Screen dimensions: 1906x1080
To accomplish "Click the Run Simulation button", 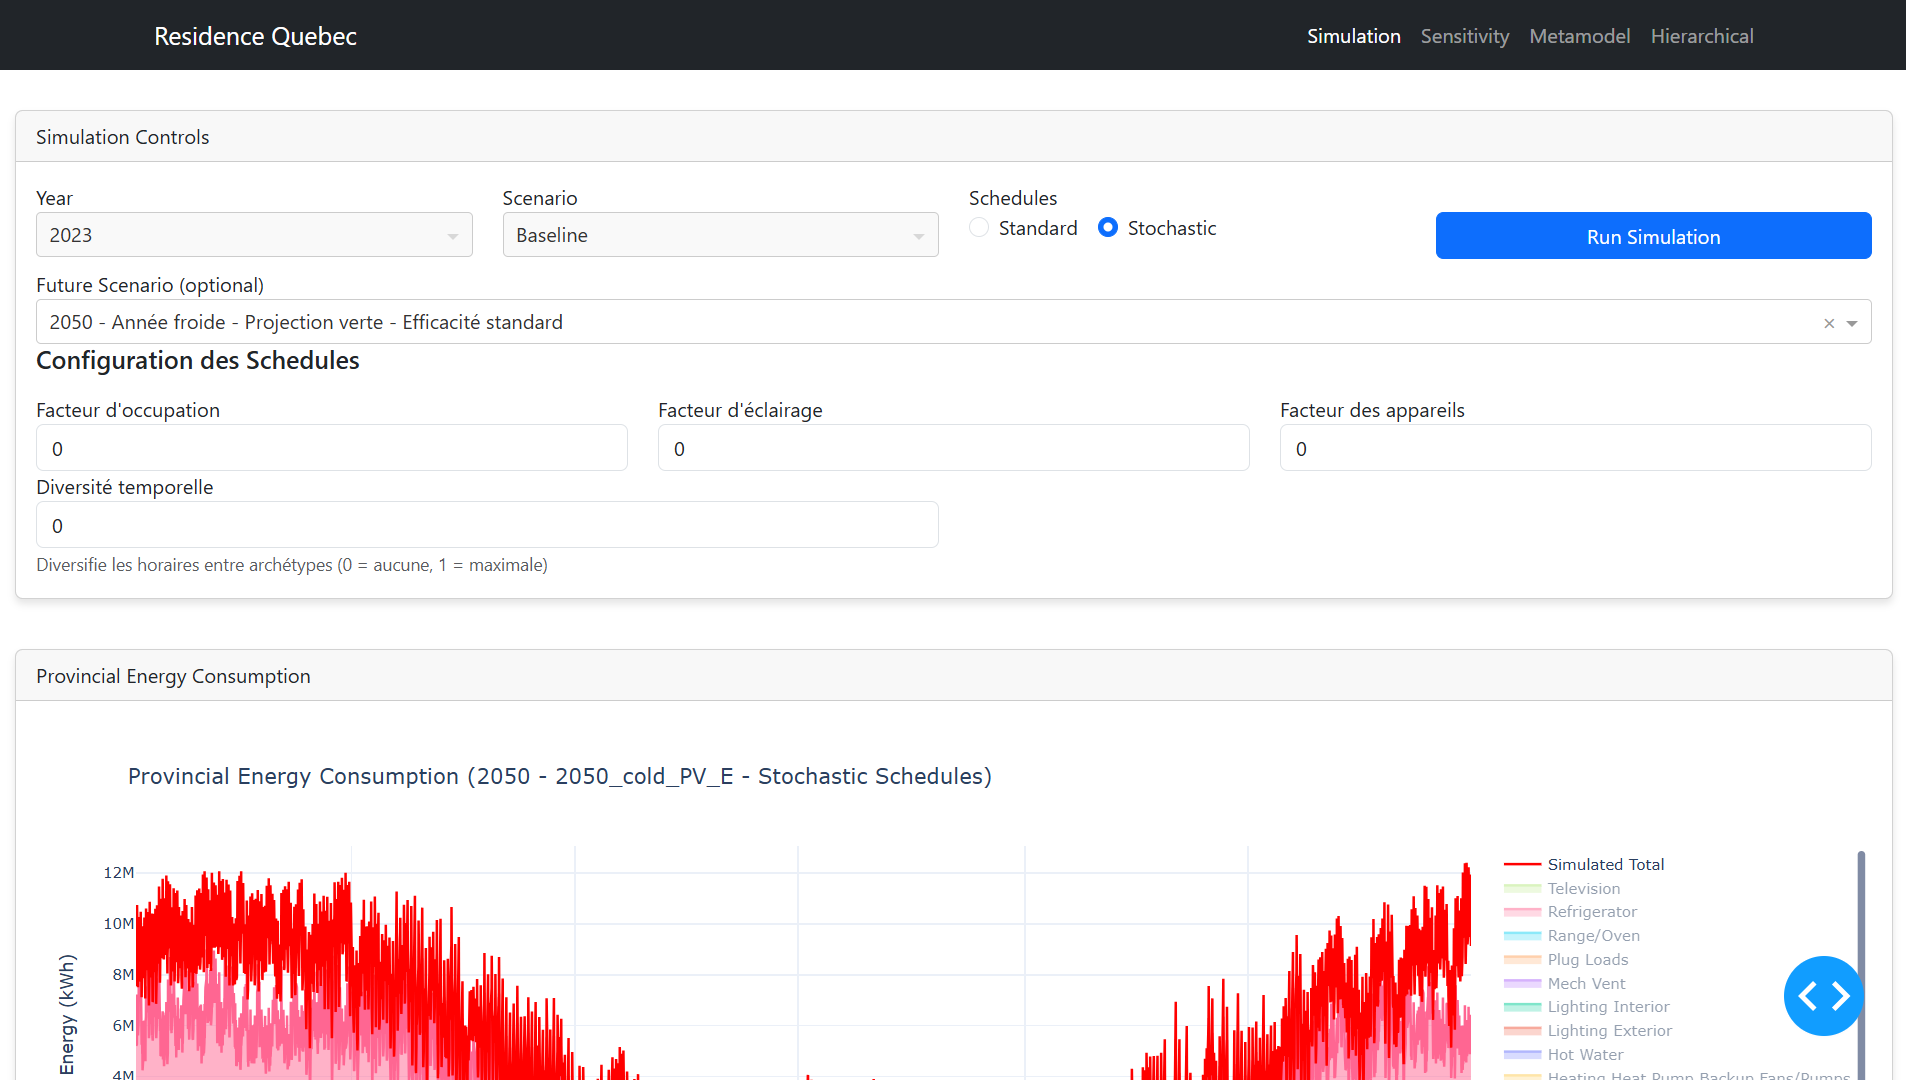I will tap(1653, 236).
